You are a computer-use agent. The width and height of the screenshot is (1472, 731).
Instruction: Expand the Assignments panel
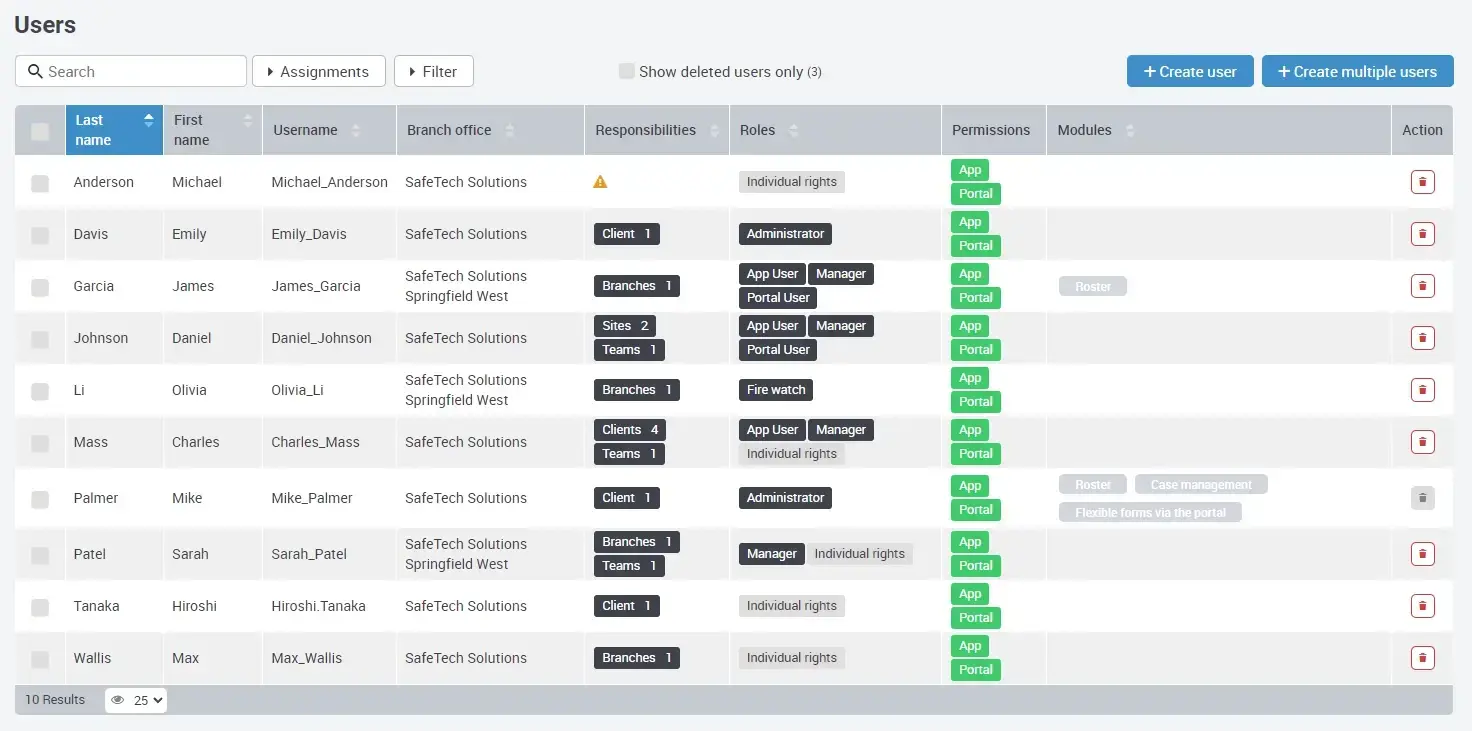(318, 71)
